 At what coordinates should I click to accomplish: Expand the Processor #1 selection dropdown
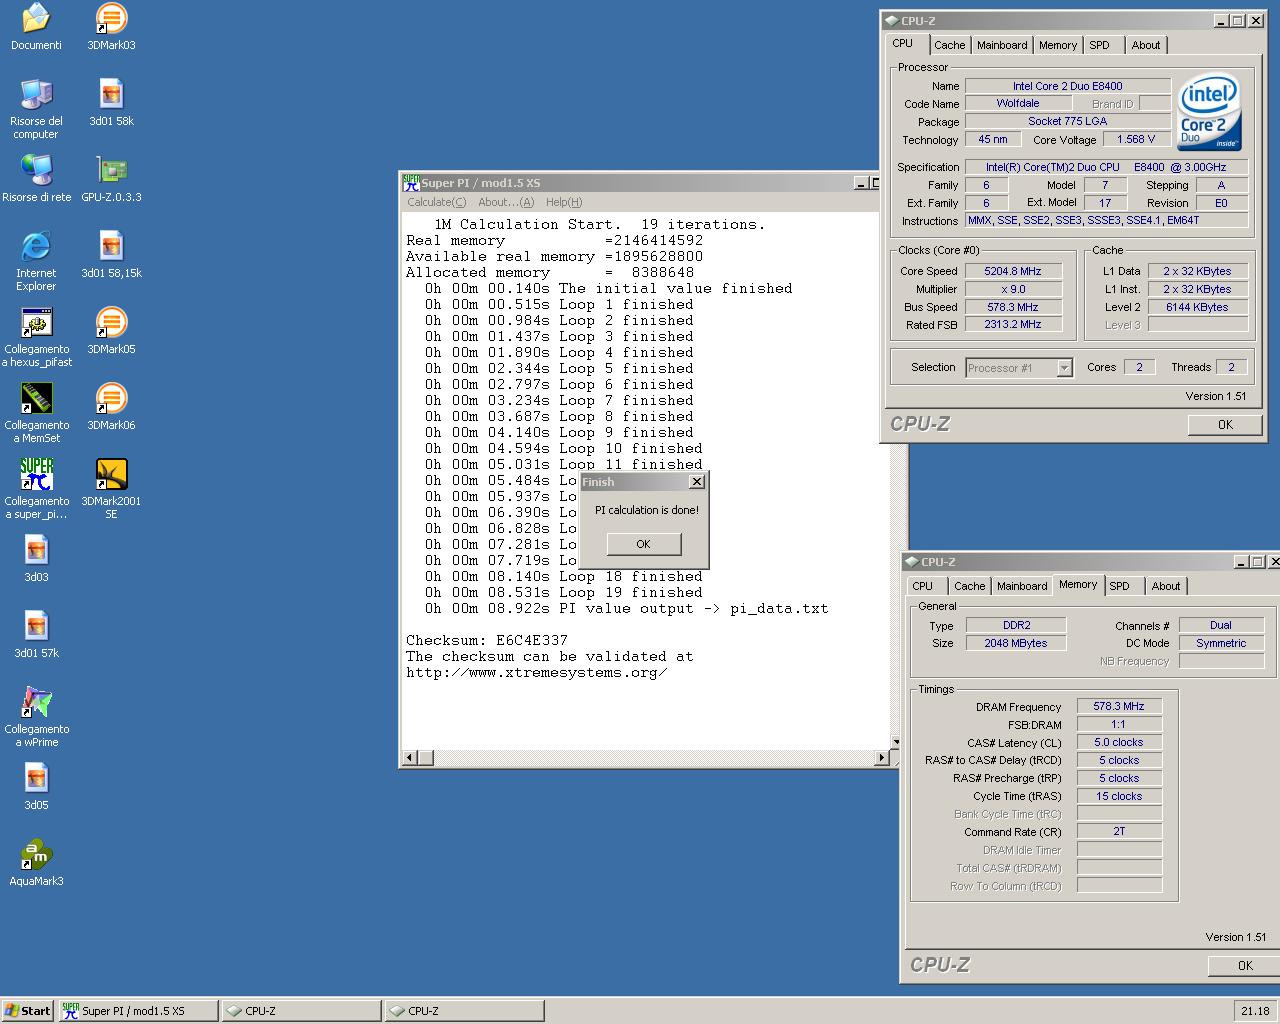click(x=1064, y=368)
